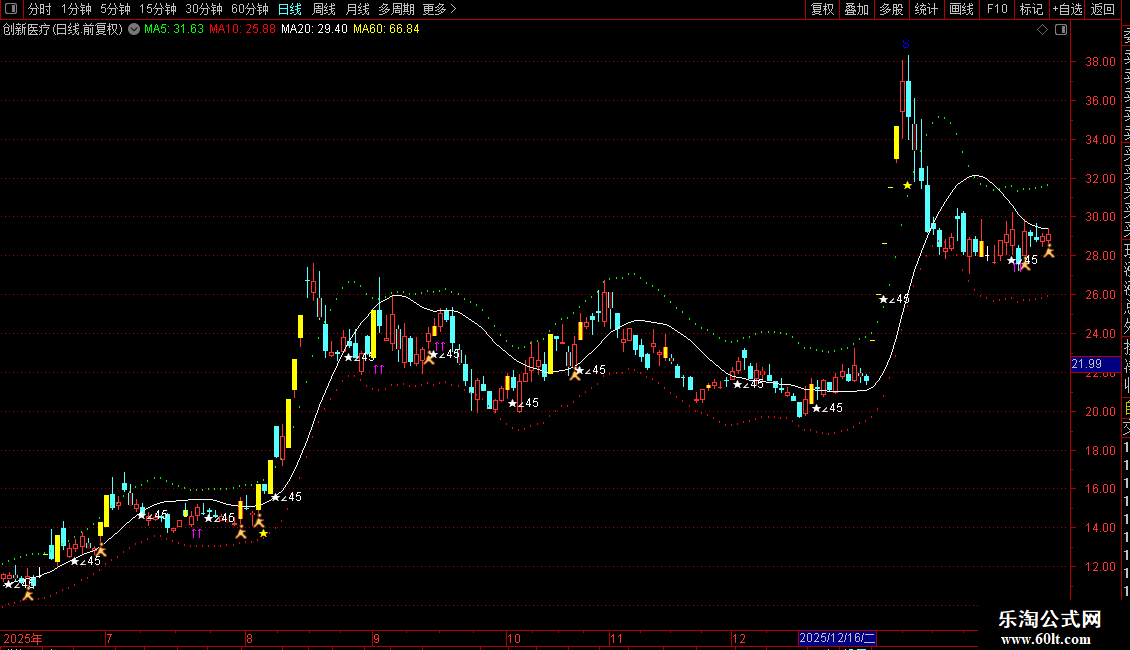Switch to 月线 monthly chart
Viewport: 1130px width, 650px height.
tap(357, 9)
